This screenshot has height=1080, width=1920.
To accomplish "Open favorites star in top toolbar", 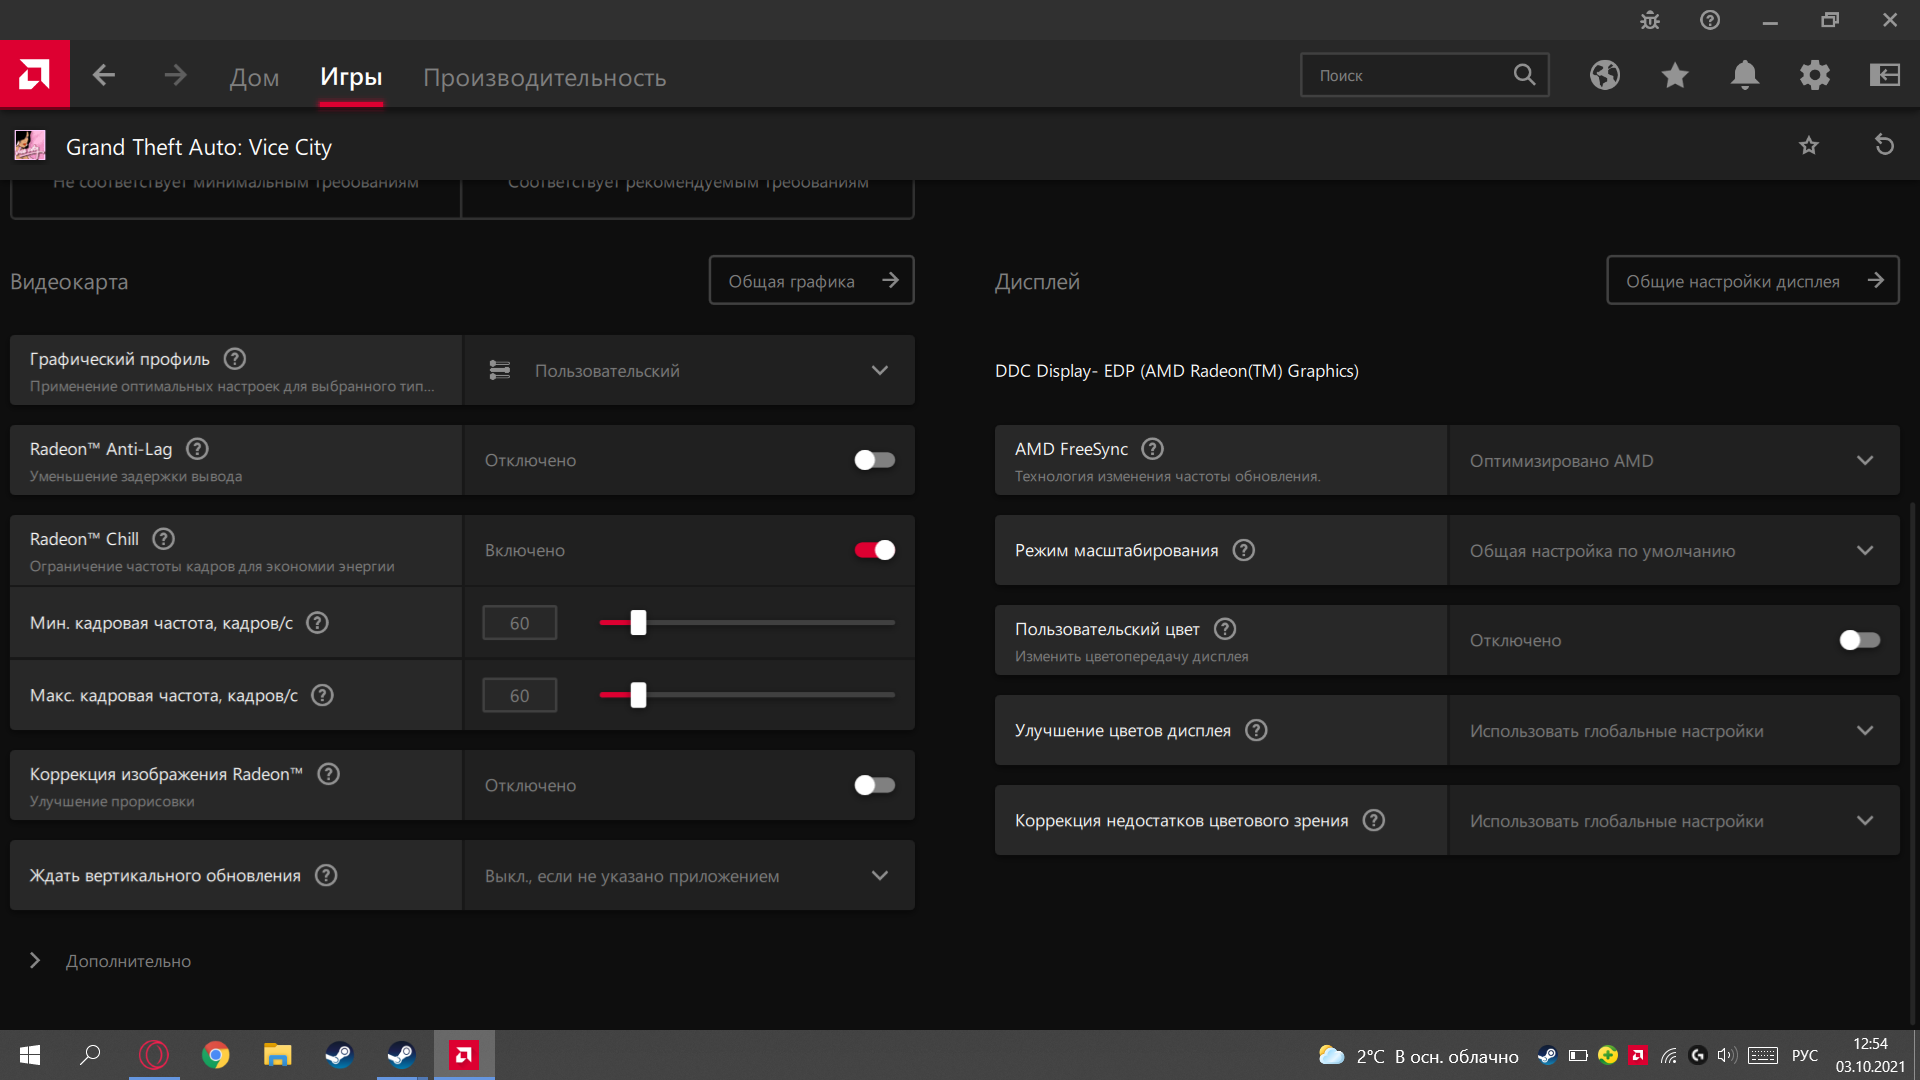I will (x=1675, y=75).
